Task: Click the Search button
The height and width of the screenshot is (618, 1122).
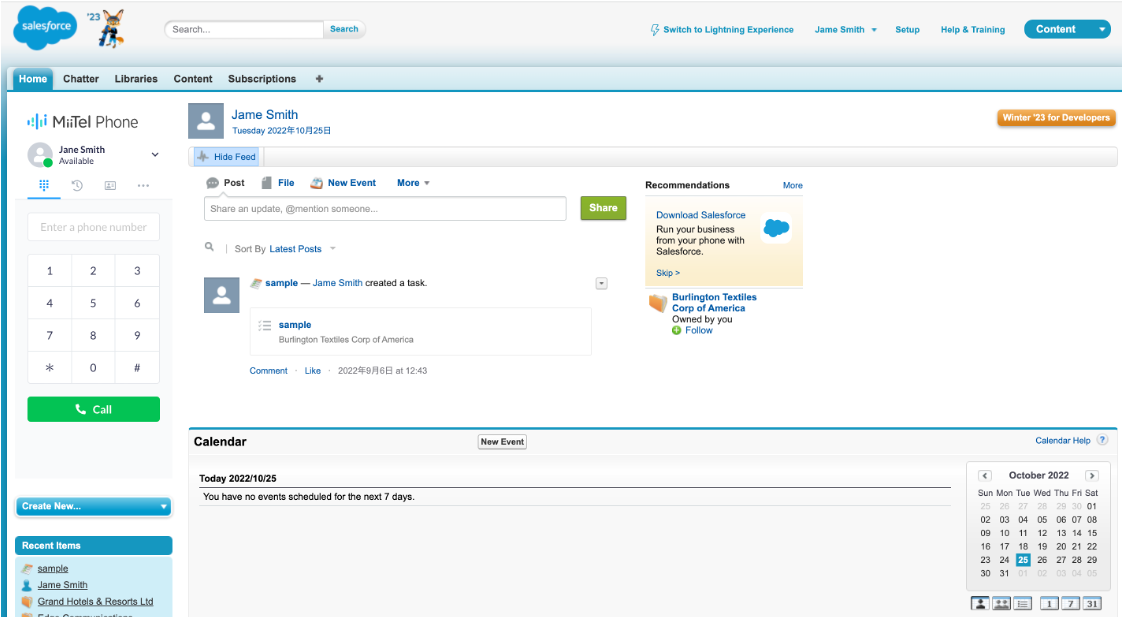Action: [x=344, y=29]
